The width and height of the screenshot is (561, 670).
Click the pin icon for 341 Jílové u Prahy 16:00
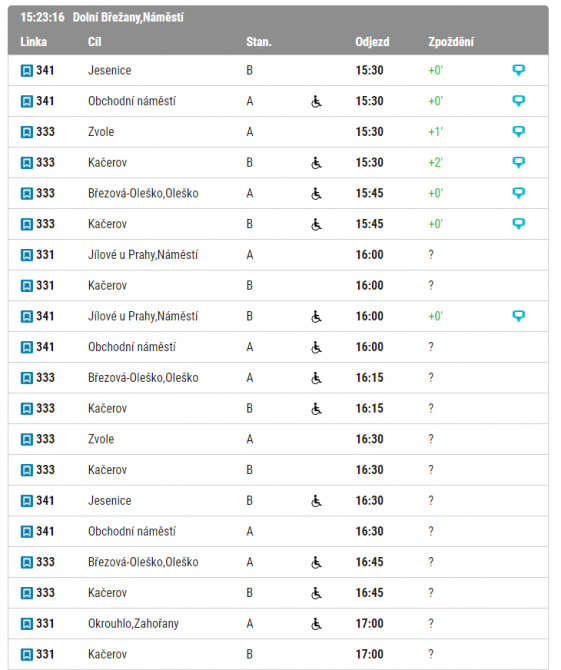tap(518, 316)
